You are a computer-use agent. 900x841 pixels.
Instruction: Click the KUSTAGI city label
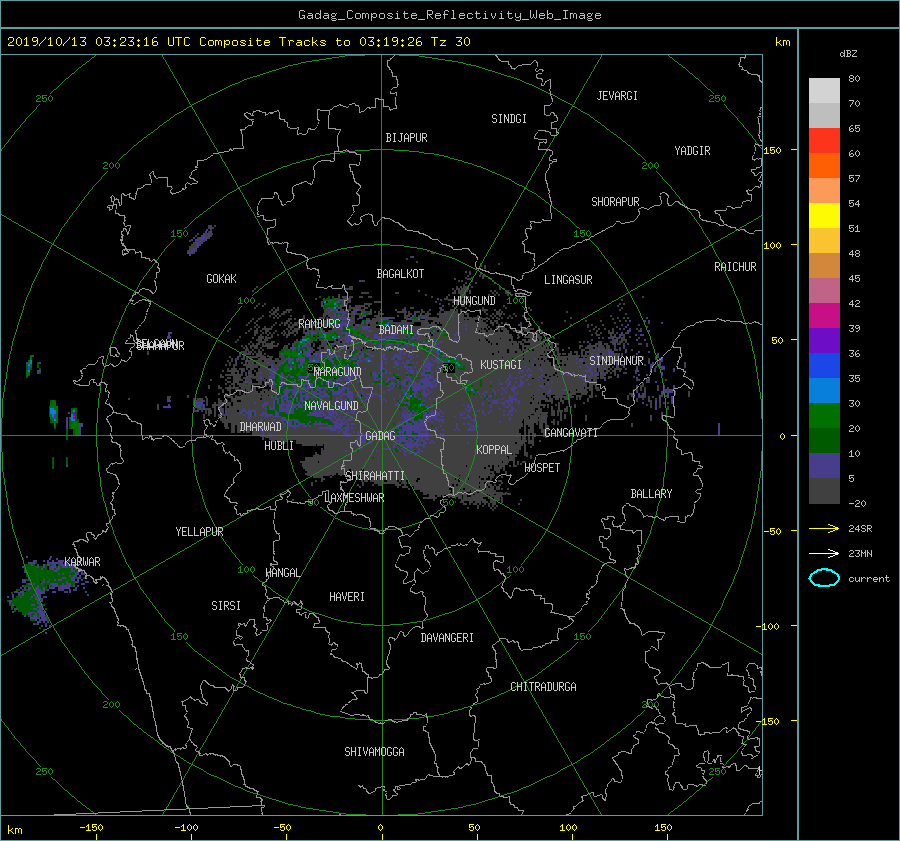pyautogui.click(x=501, y=365)
